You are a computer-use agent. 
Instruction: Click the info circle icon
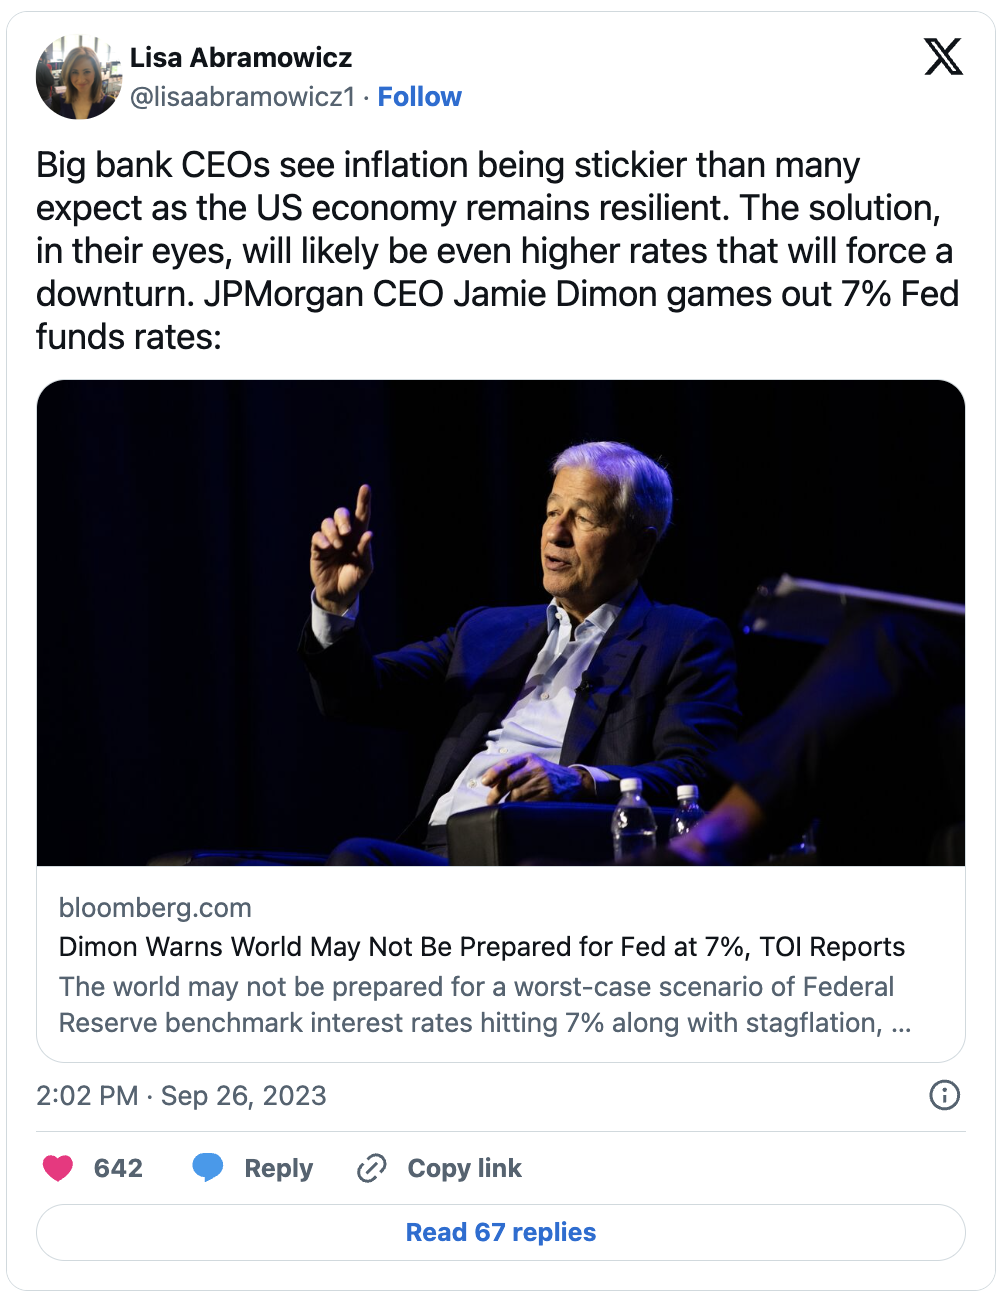tap(944, 1095)
